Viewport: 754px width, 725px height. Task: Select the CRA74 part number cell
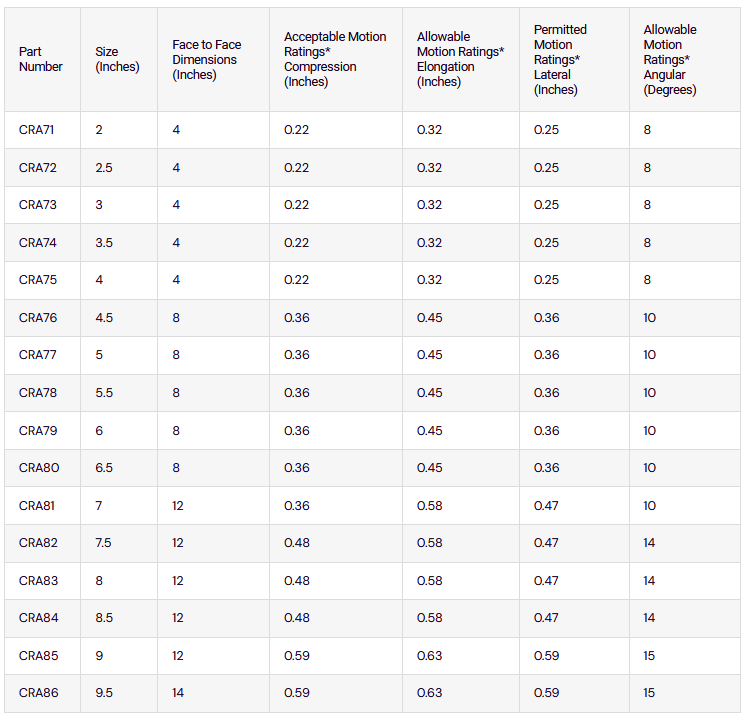[x=38, y=243]
